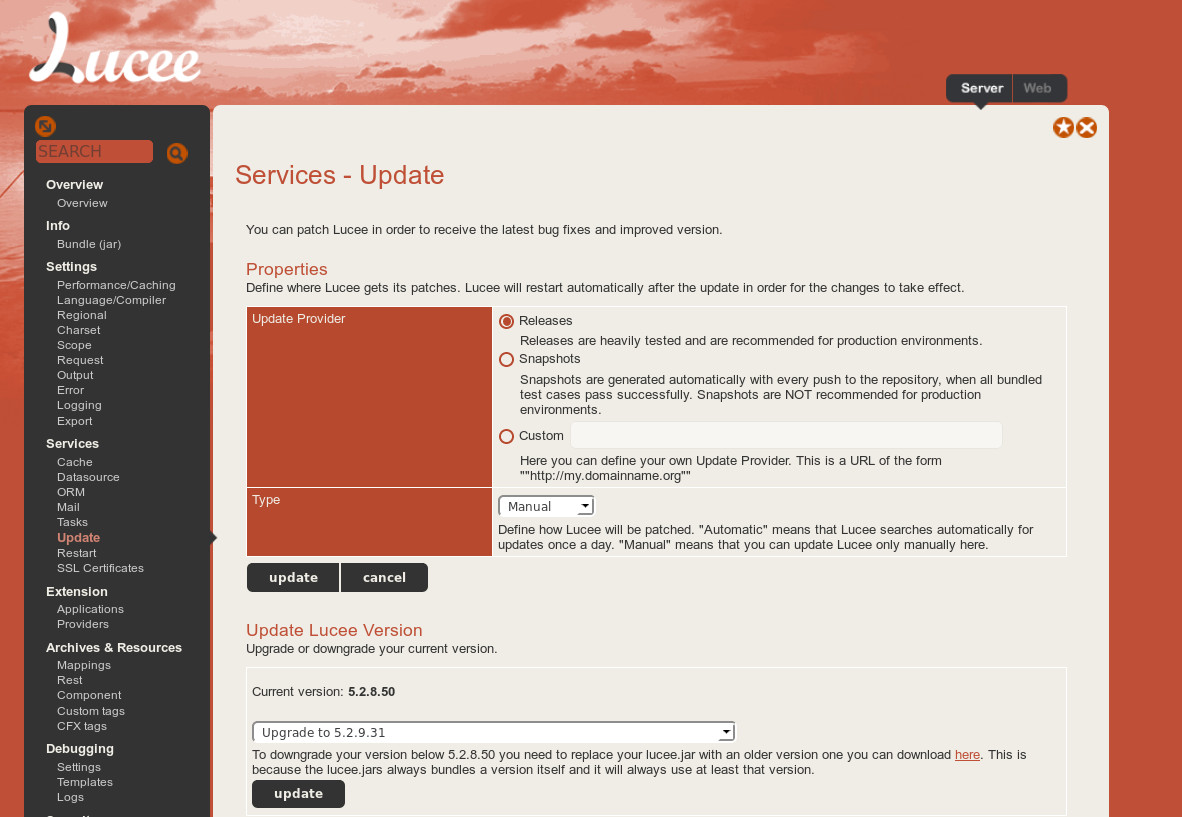This screenshot has width=1182, height=817.
Task: Open Logging settings
Action: pyautogui.click(x=79, y=405)
